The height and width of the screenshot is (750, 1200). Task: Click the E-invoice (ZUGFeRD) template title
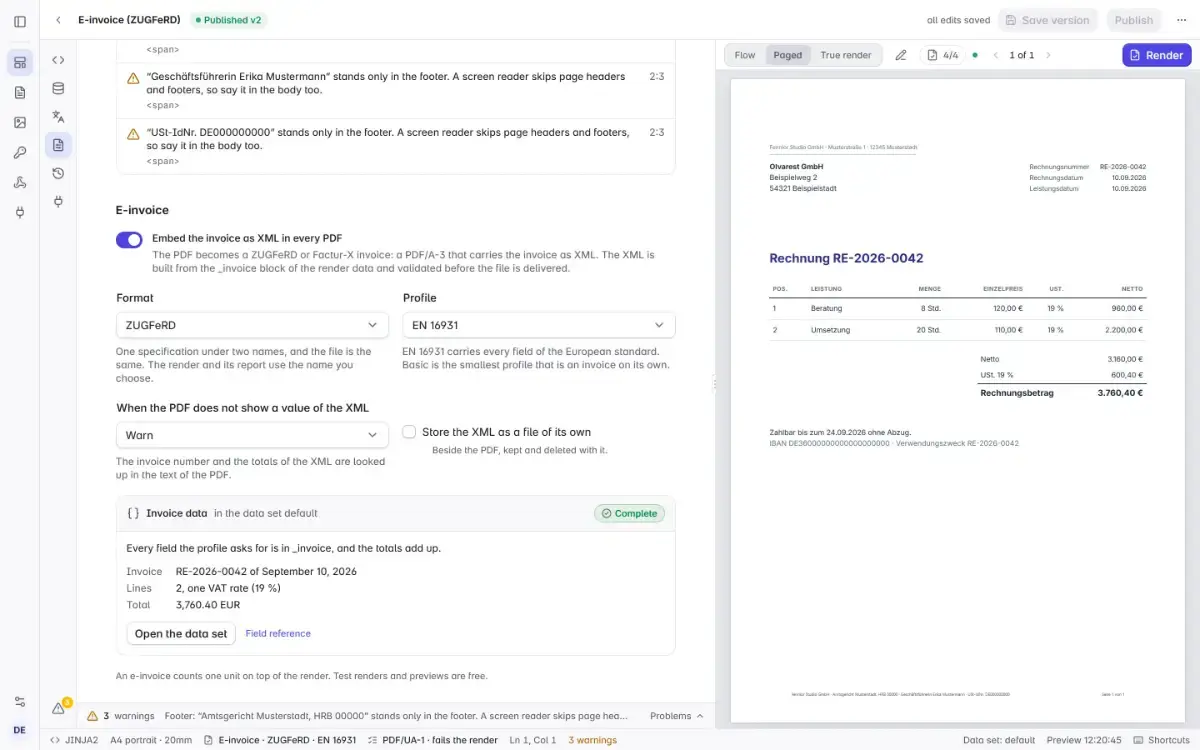(129, 20)
